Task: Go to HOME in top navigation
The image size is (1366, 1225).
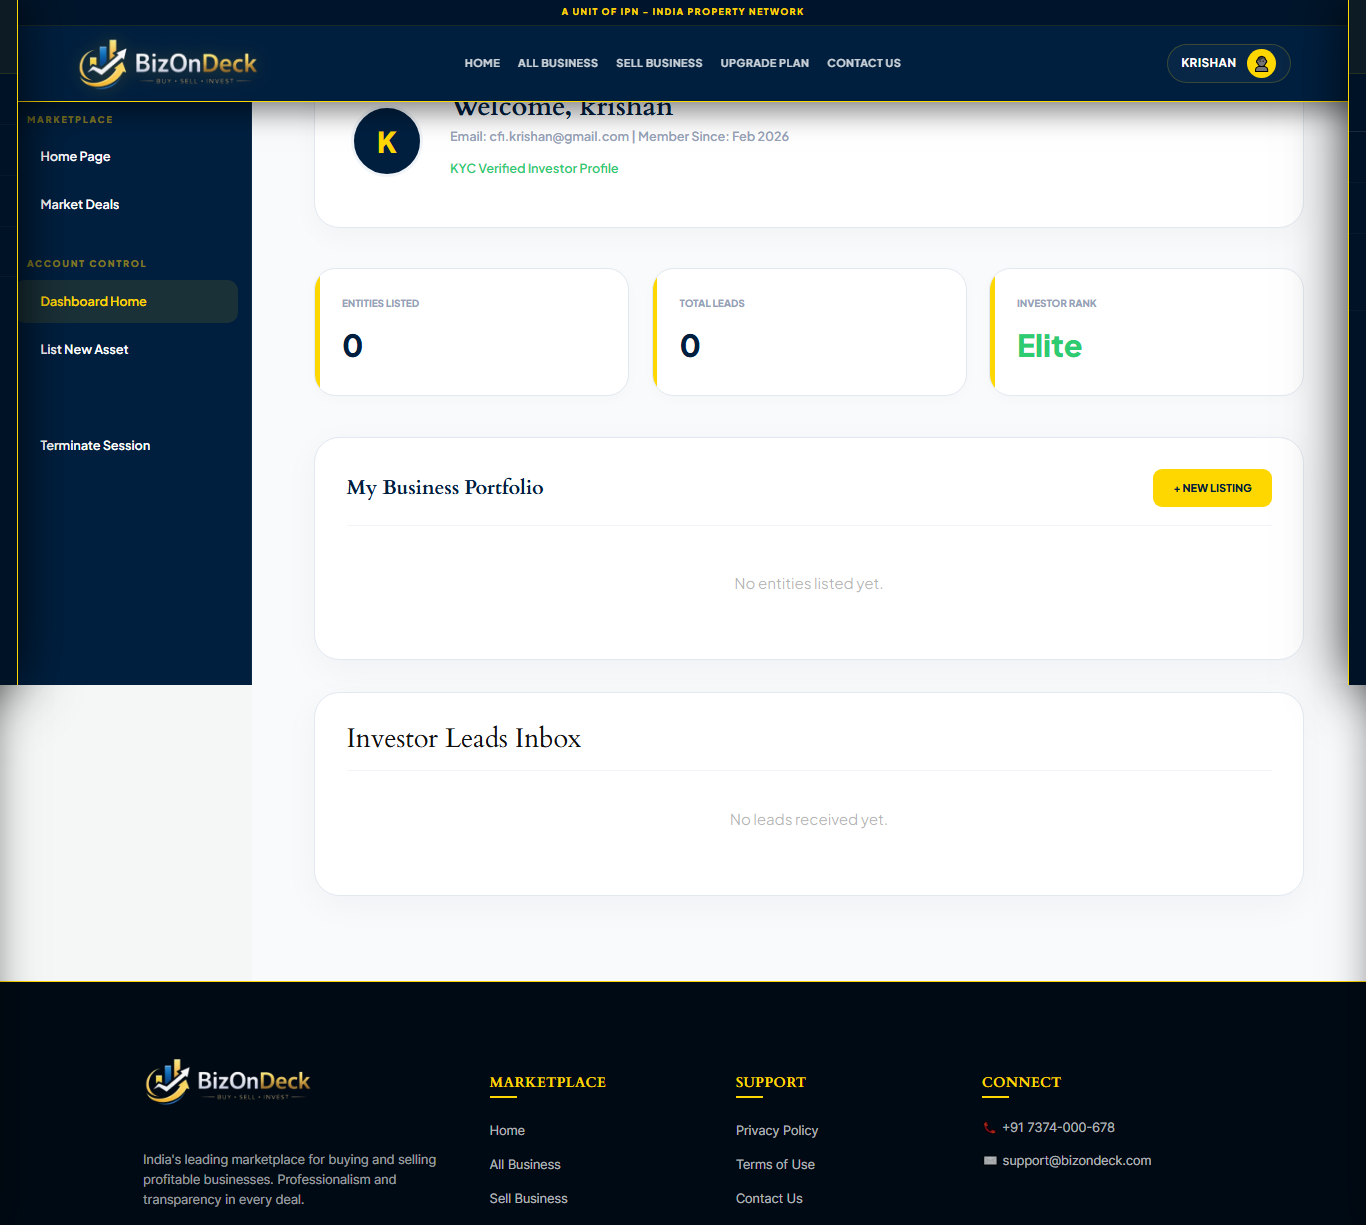Action: pos(482,63)
